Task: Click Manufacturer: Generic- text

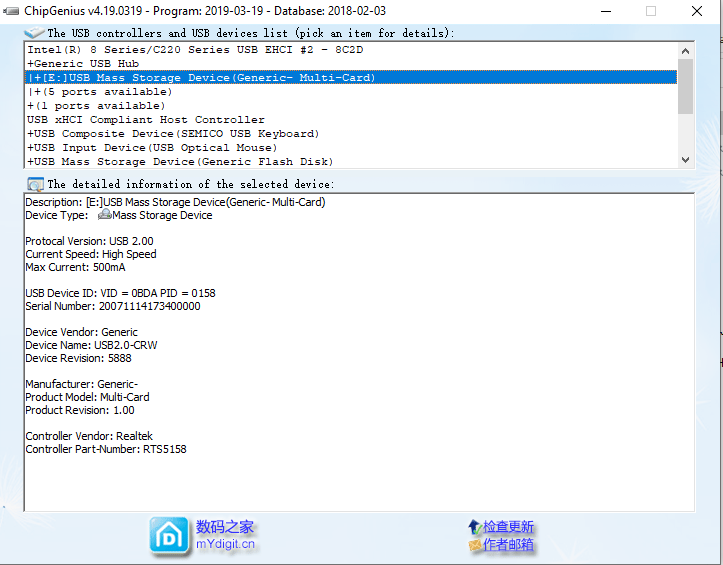Action: [x=82, y=384]
